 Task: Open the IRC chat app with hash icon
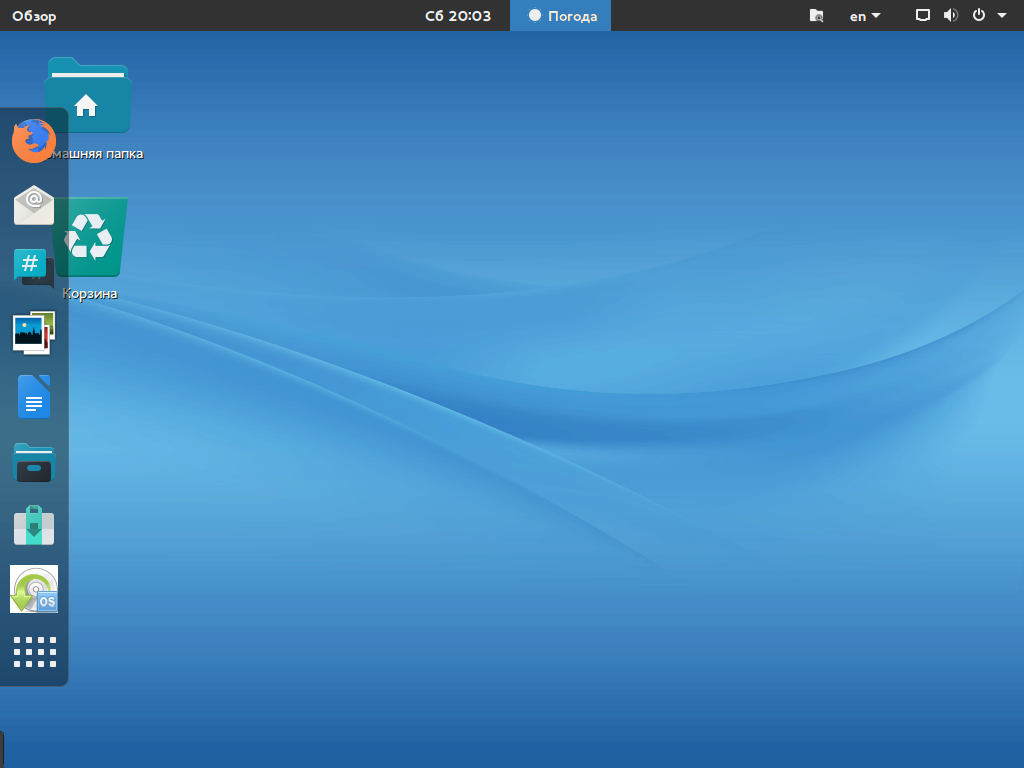coord(34,268)
